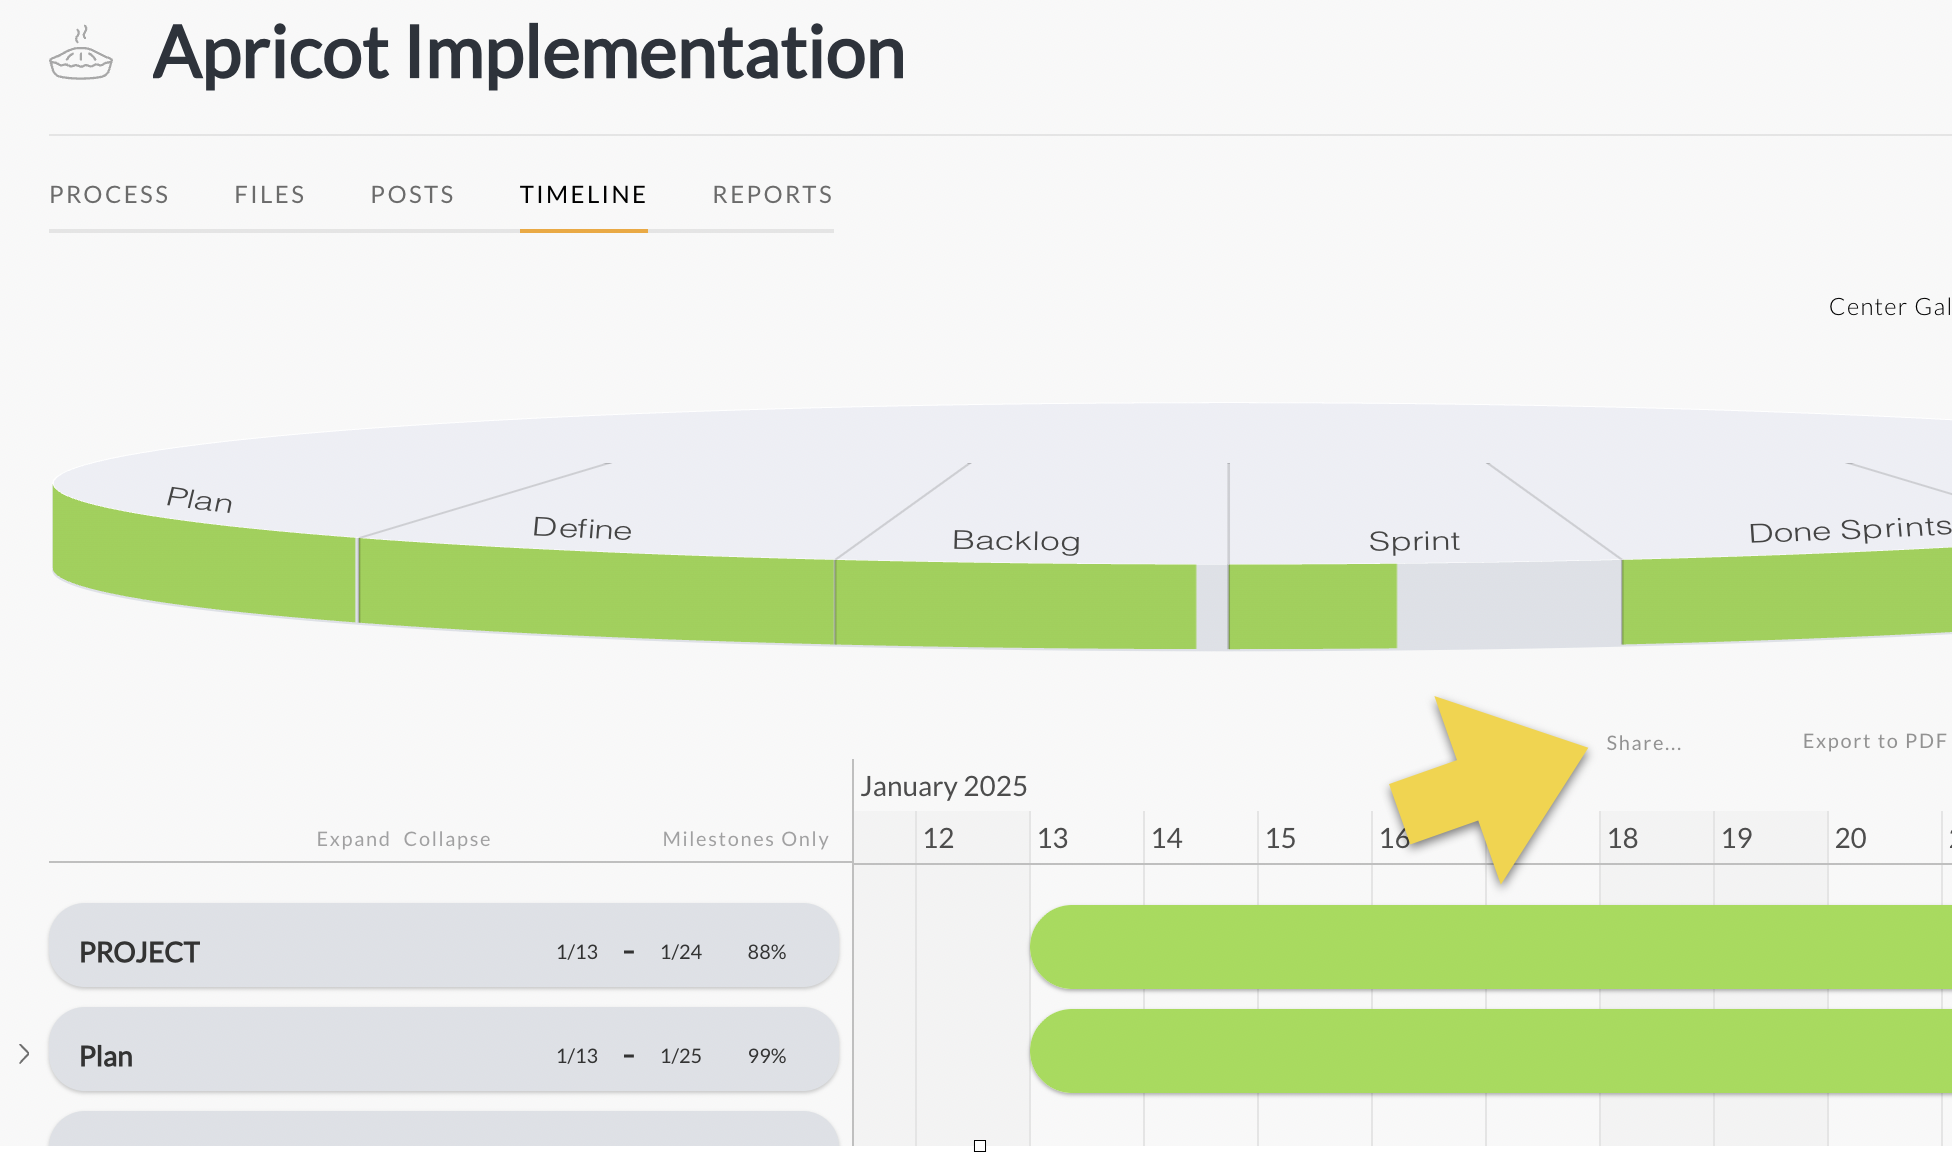Click Export to PDF

click(1874, 741)
